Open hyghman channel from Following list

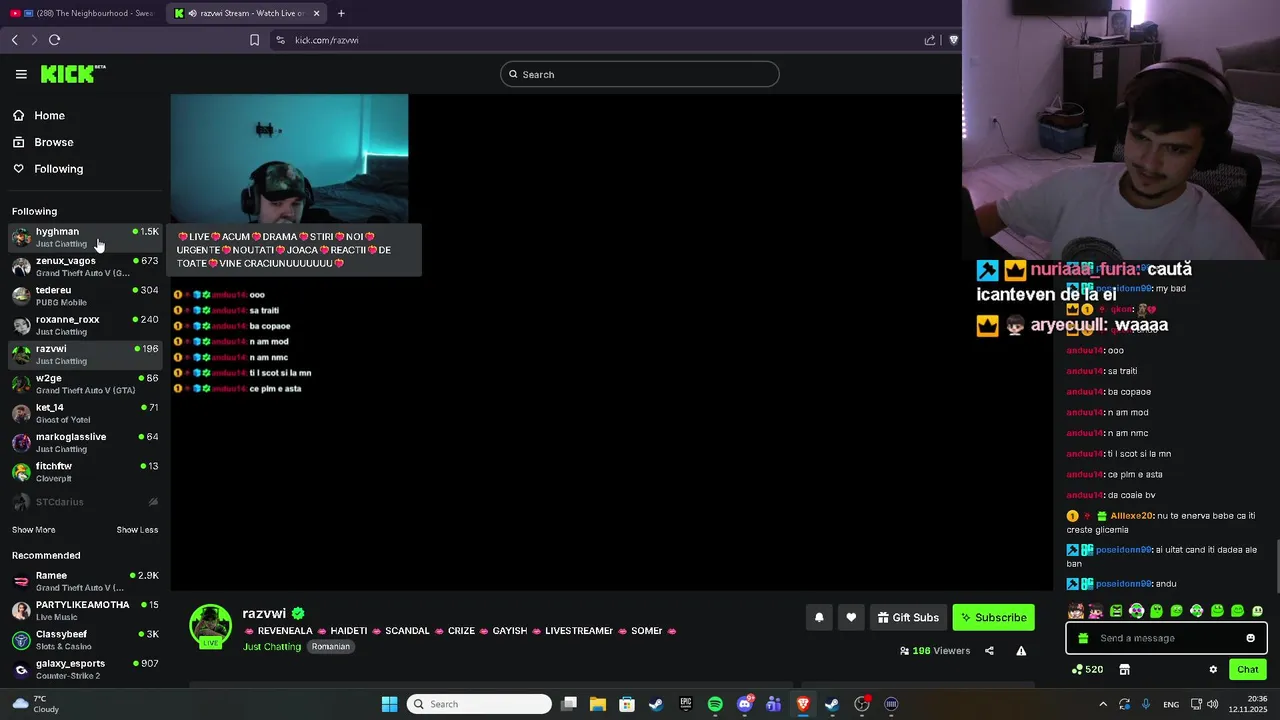point(85,237)
